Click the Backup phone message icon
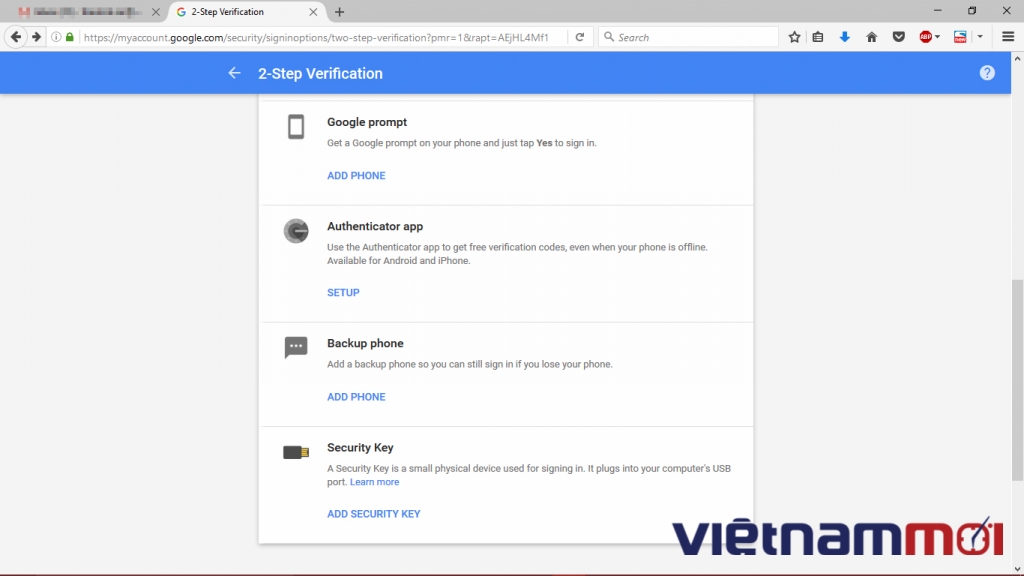This screenshot has height=576, width=1024. click(296, 347)
